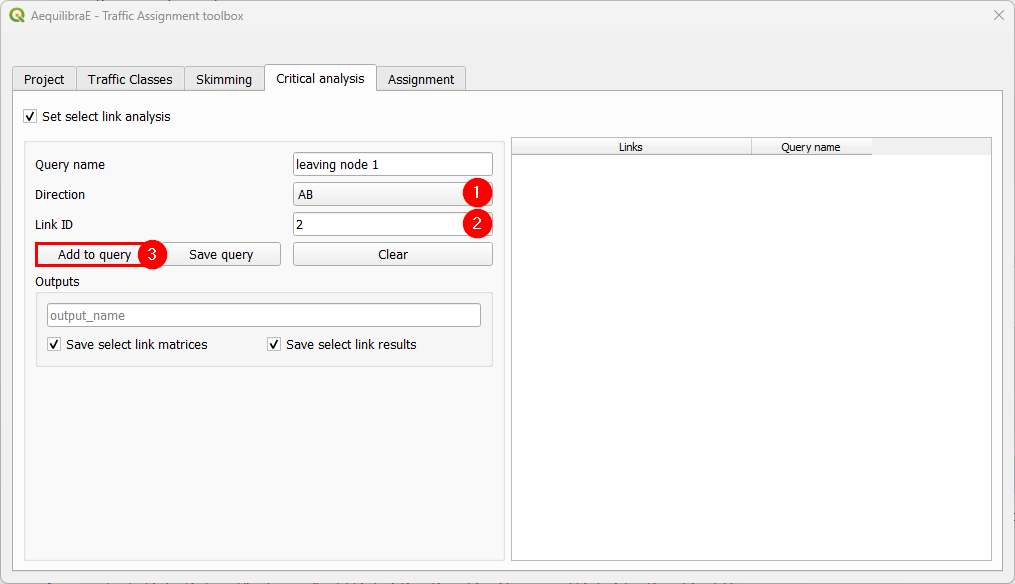The width and height of the screenshot is (1015, 584).
Task: Click the Query name text field
Action: tap(392, 164)
